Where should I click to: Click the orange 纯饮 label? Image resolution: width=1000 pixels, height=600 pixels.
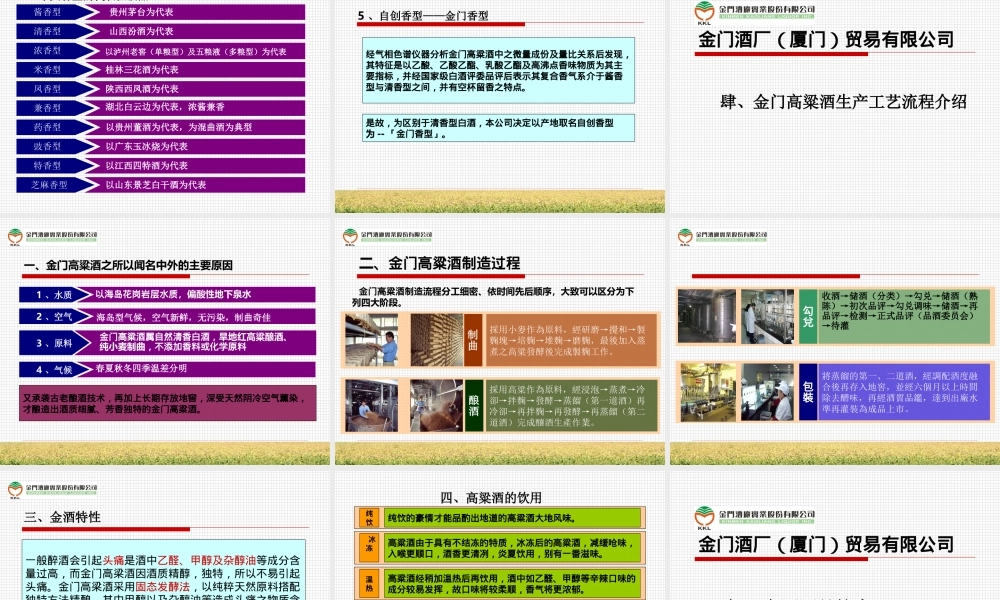coord(369,518)
